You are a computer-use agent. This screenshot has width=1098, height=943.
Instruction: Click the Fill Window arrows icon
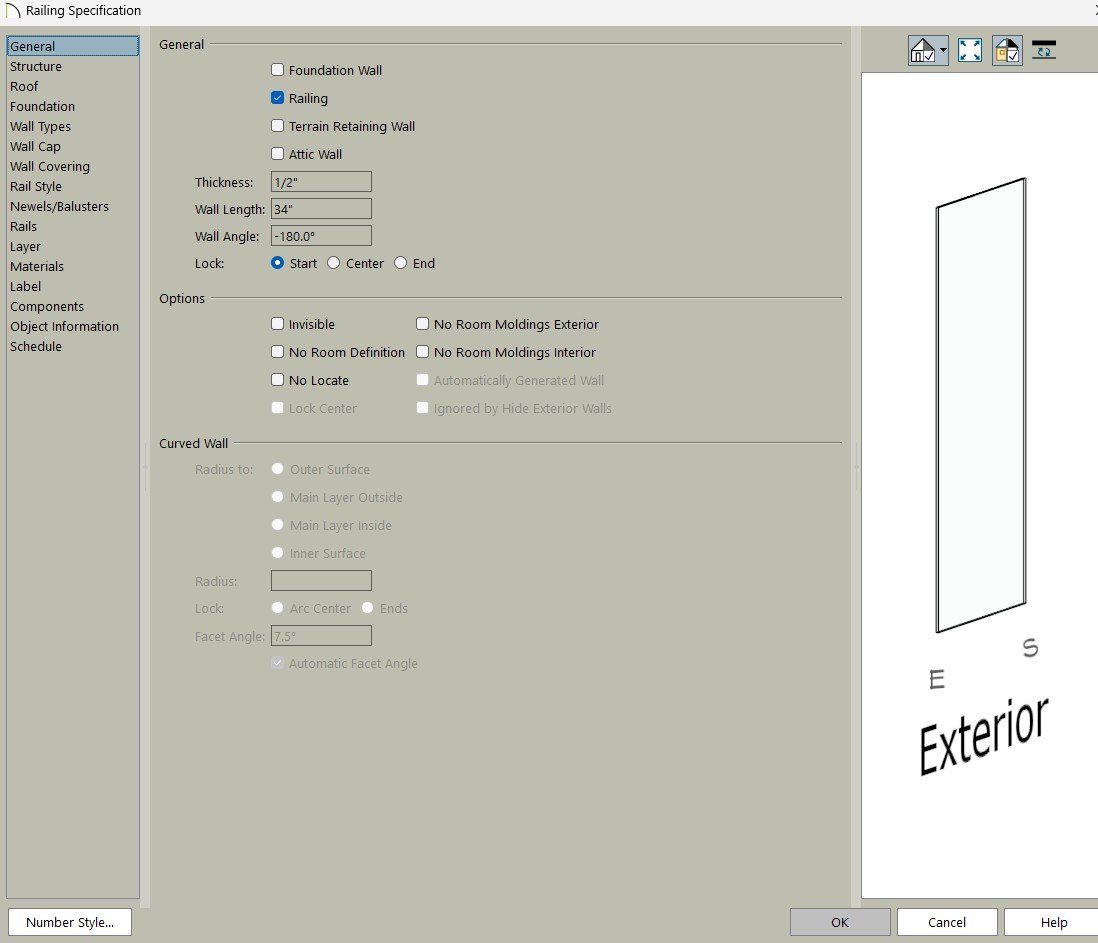point(970,50)
